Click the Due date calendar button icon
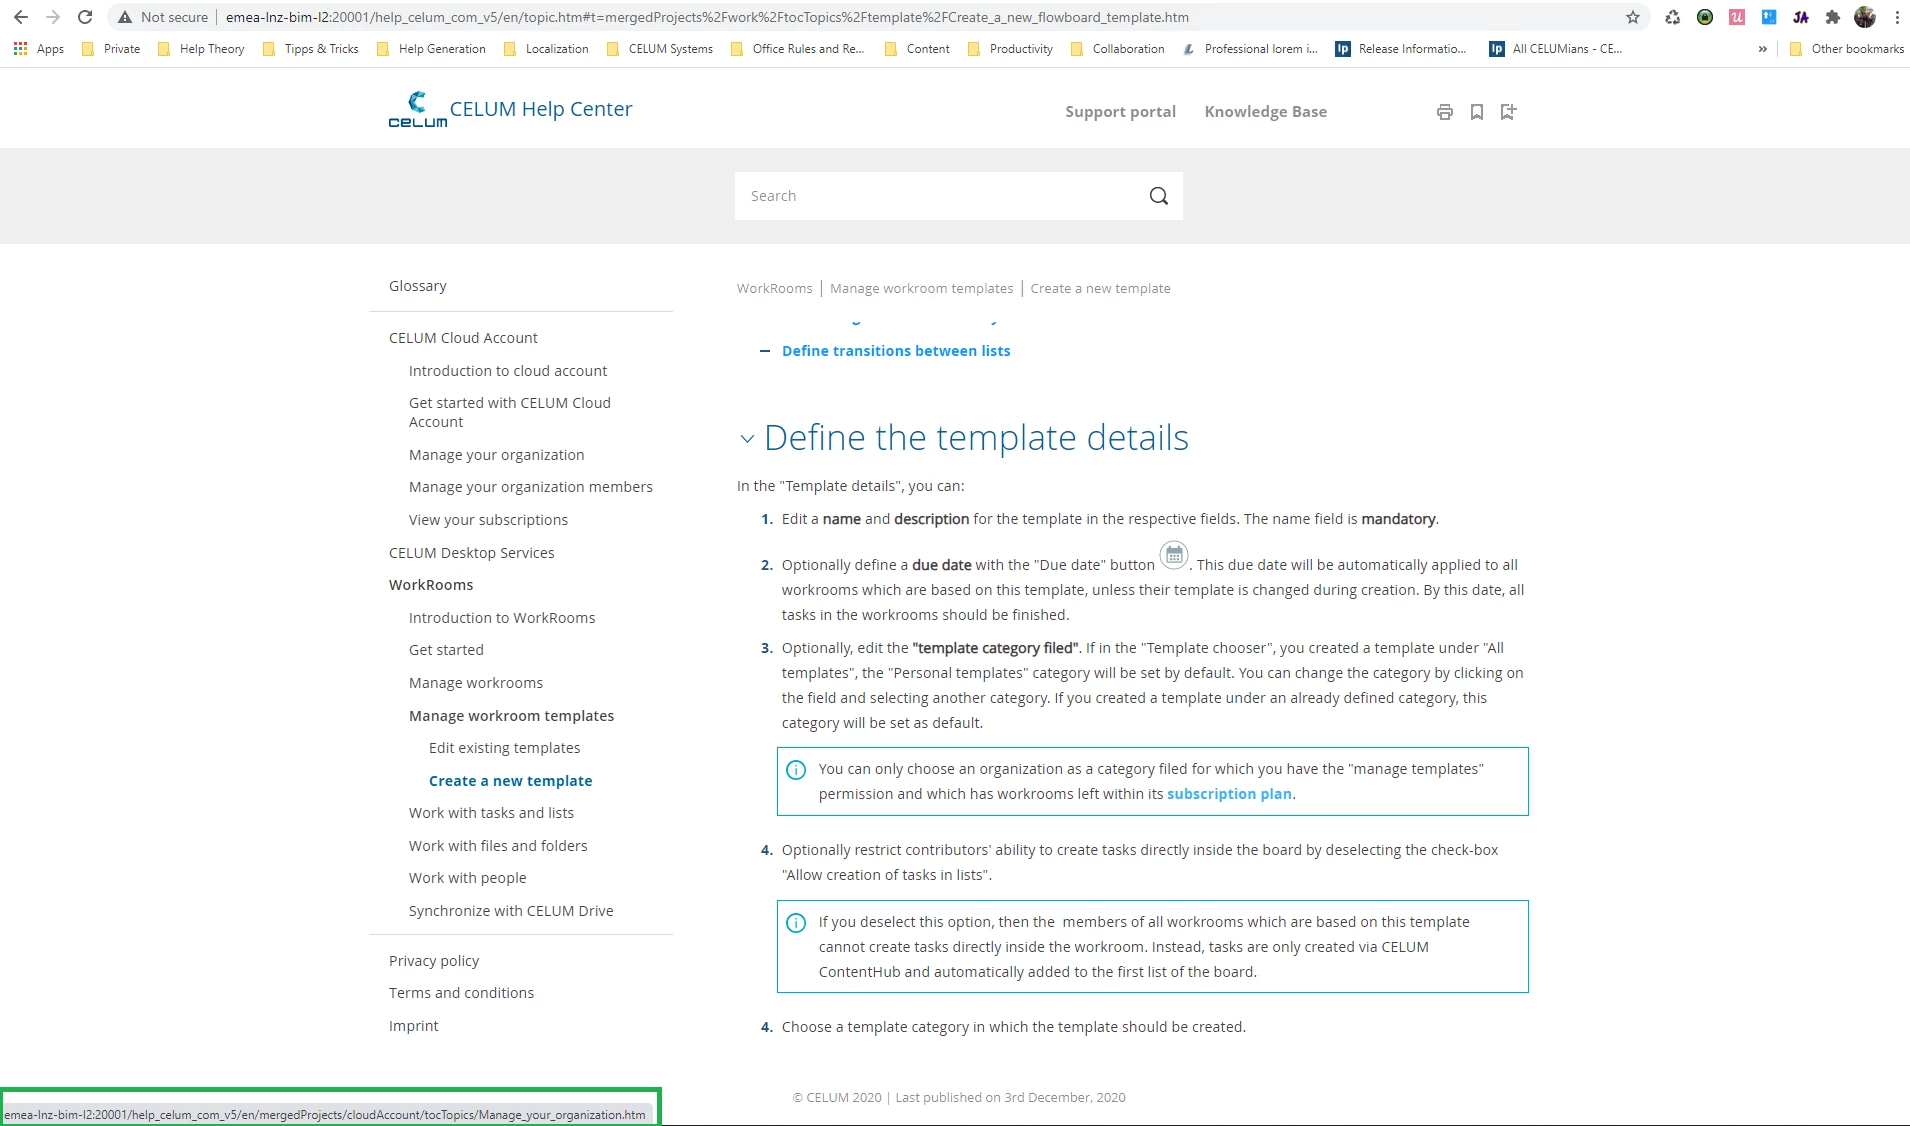Viewport: 1910px width, 1126px height. click(x=1174, y=554)
